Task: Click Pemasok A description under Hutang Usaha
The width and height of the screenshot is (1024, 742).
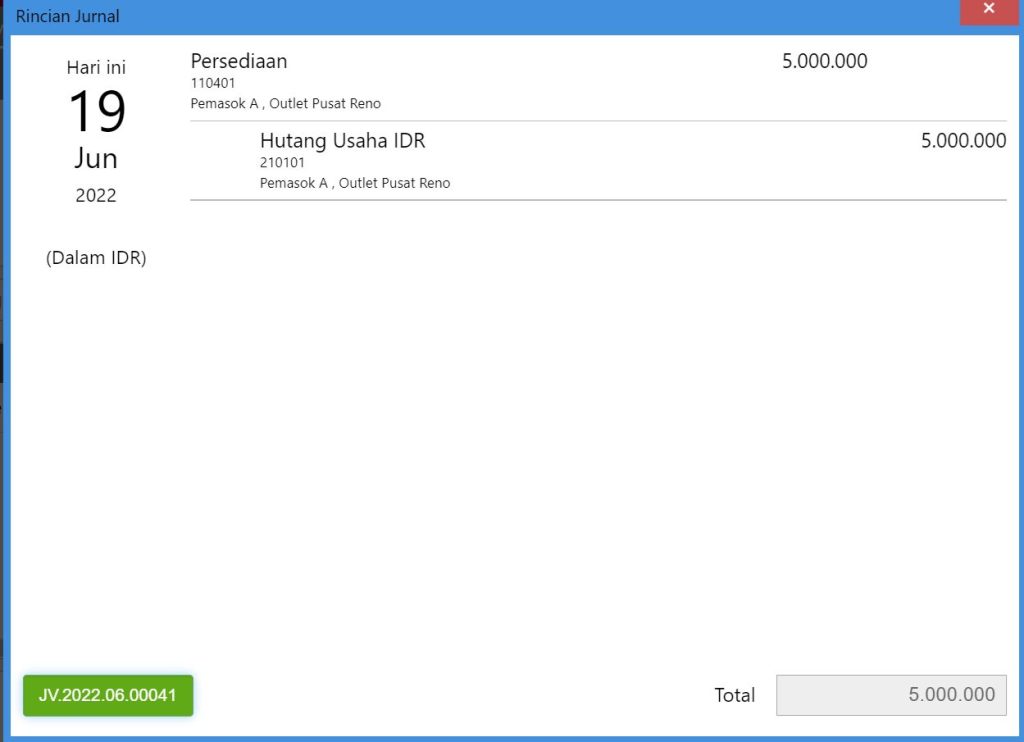Action: [354, 184]
